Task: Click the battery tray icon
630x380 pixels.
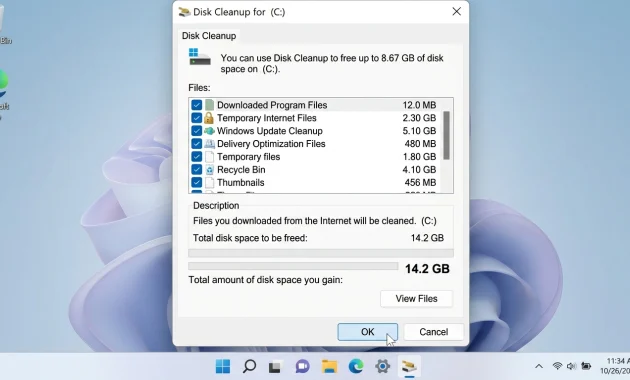Action: pyautogui.click(x=586, y=366)
